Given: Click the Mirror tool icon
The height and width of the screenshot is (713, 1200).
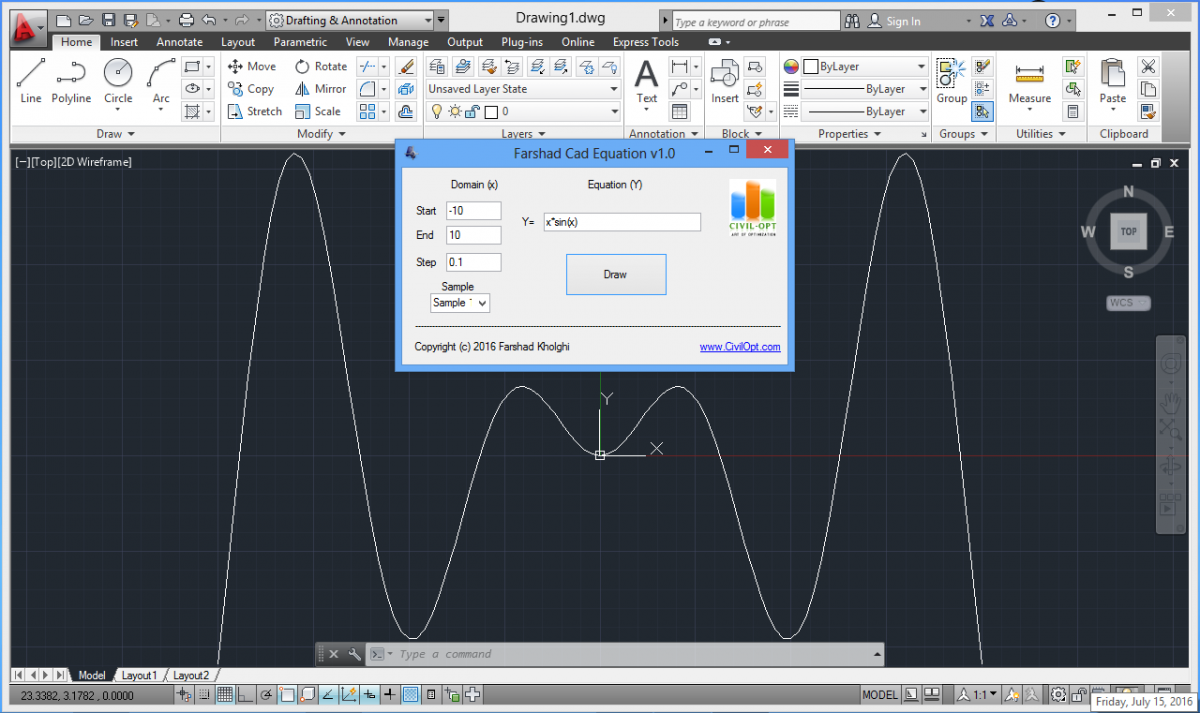Looking at the screenshot, I should (x=302, y=89).
